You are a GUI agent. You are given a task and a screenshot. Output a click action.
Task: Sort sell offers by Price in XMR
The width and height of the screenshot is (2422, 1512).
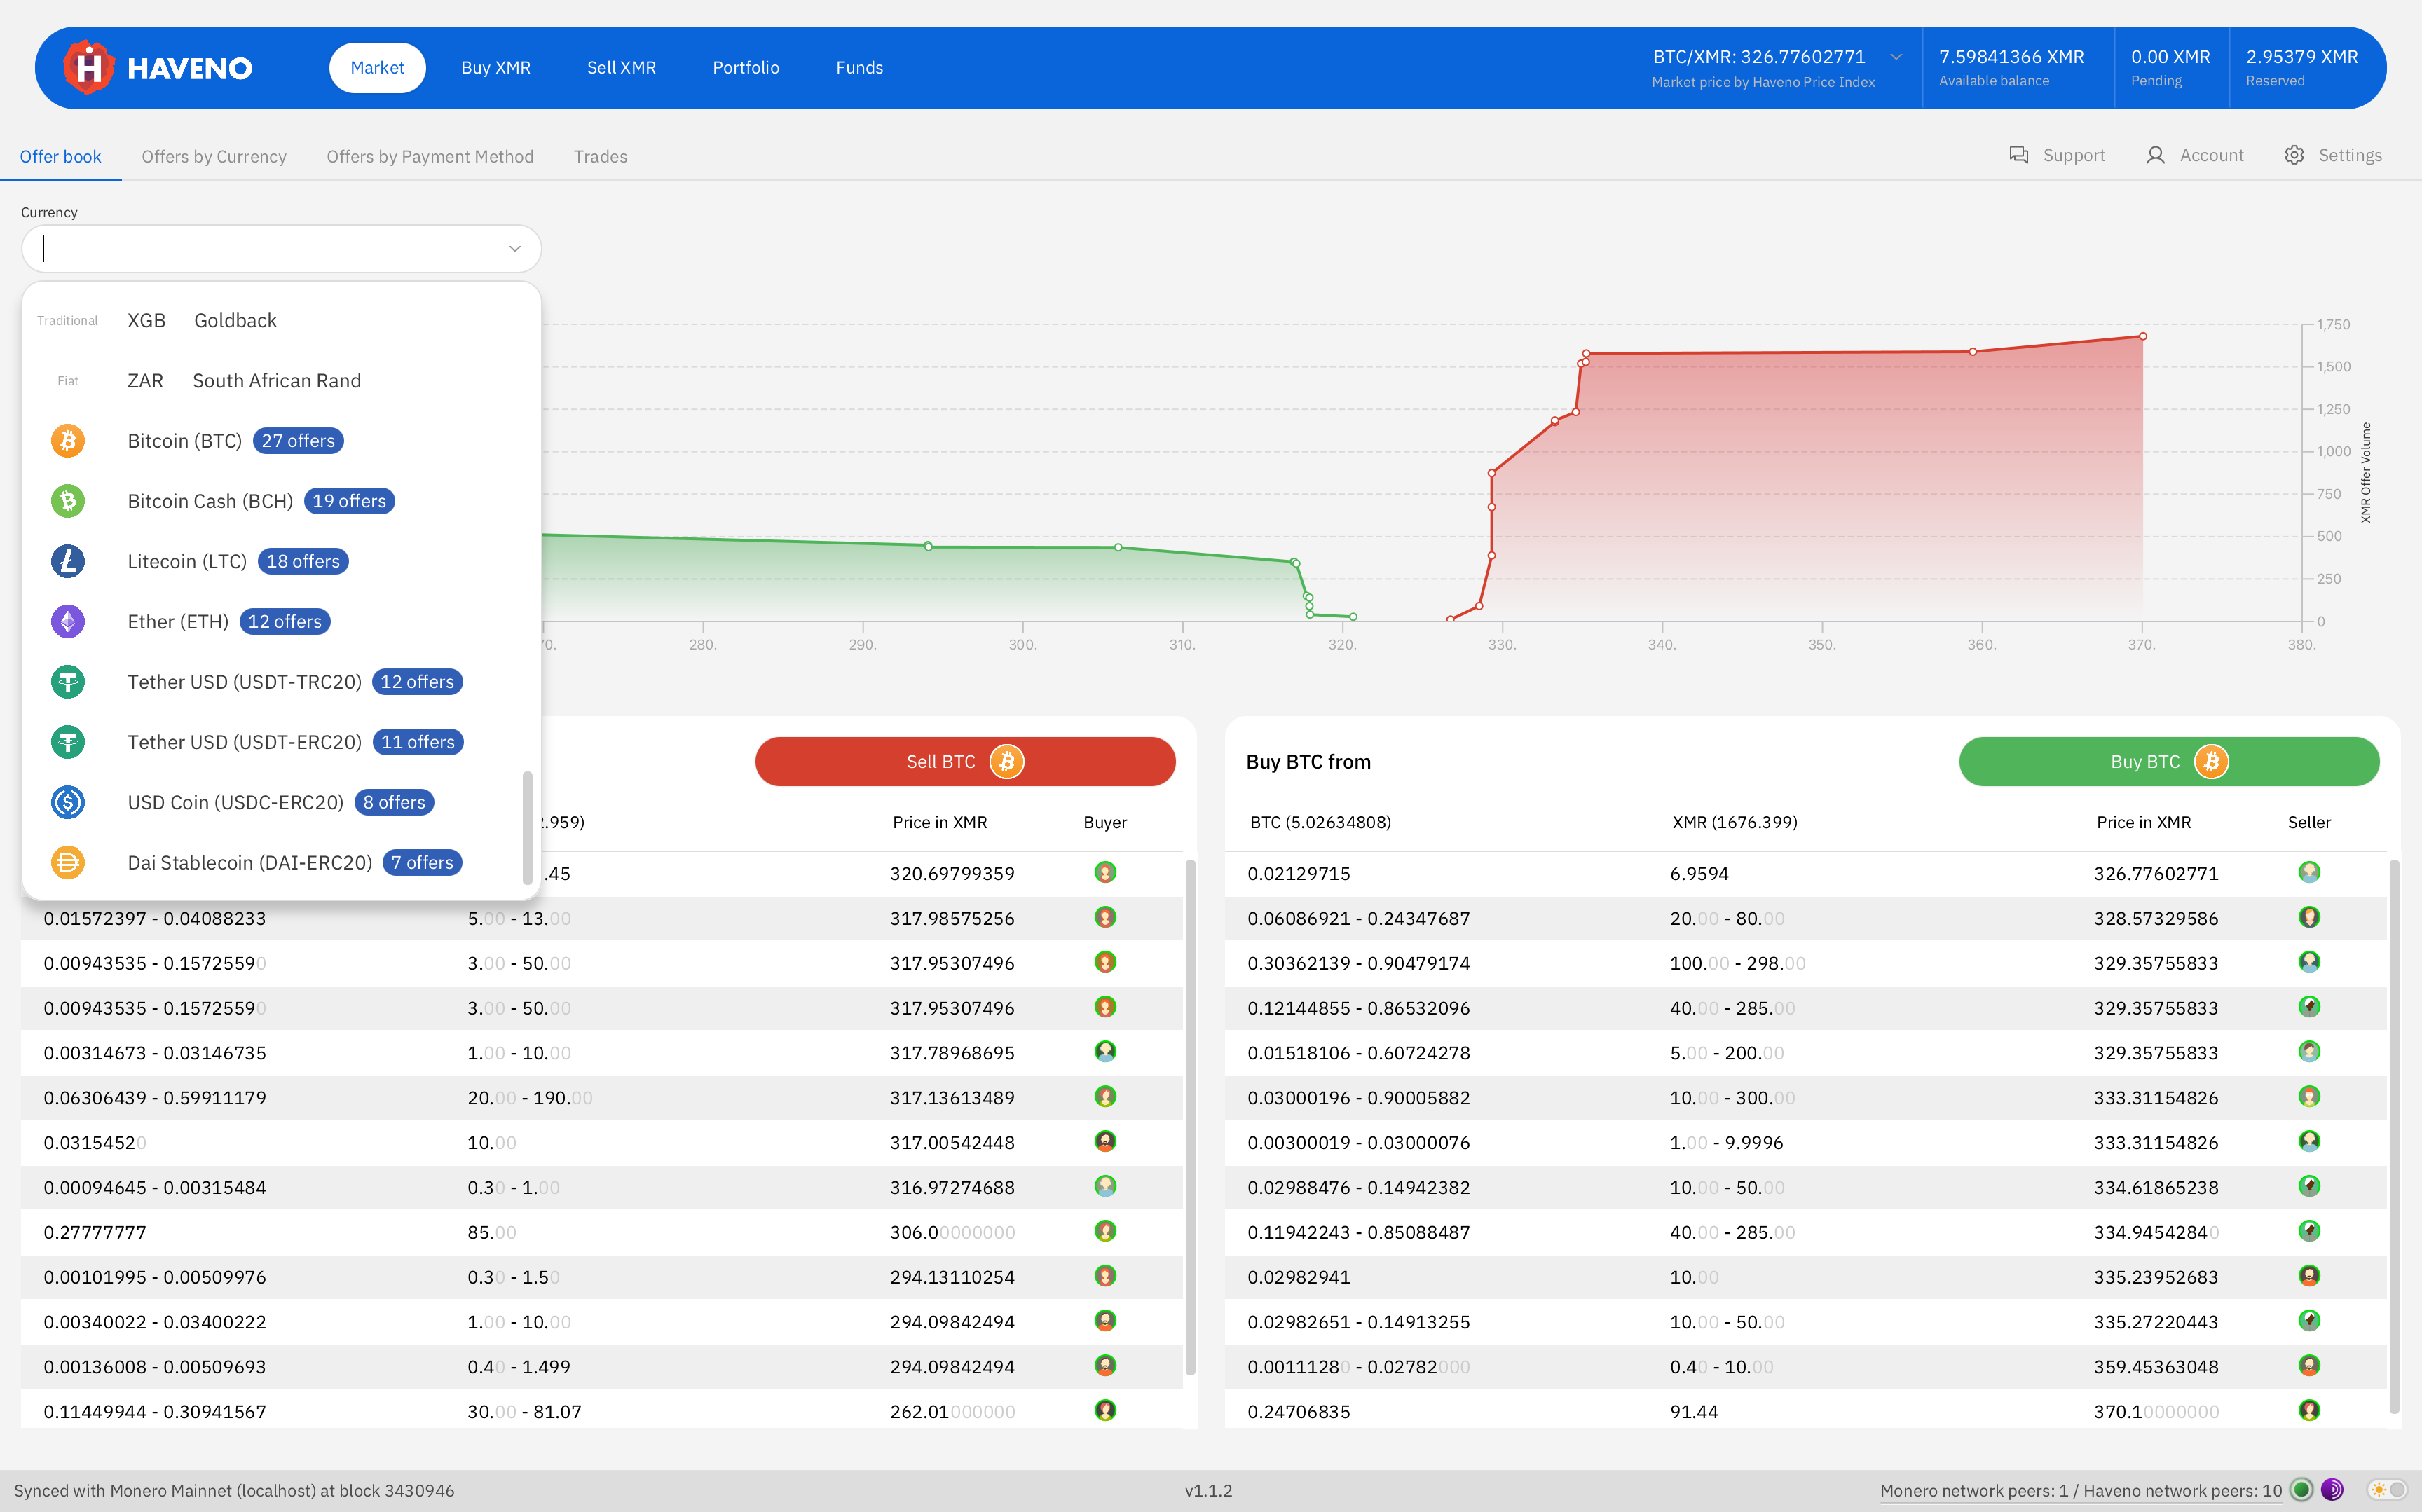(939, 822)
